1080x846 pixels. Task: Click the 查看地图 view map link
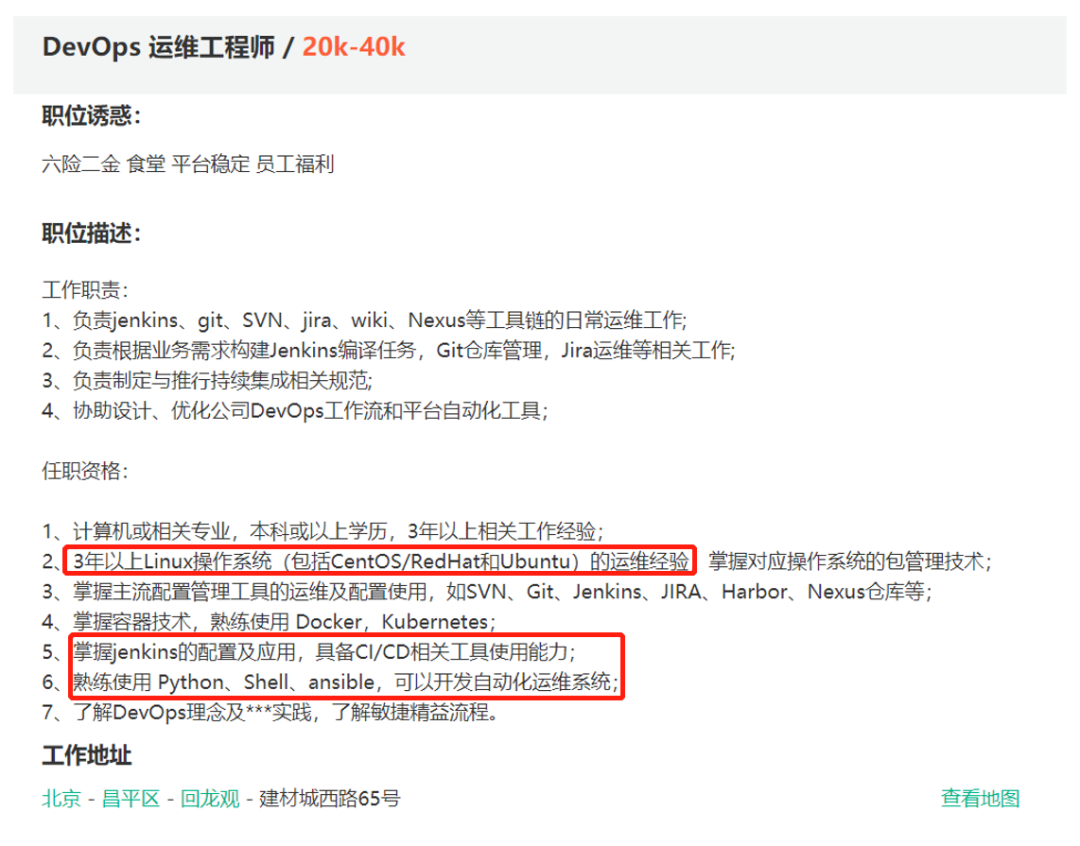(980, 798)
